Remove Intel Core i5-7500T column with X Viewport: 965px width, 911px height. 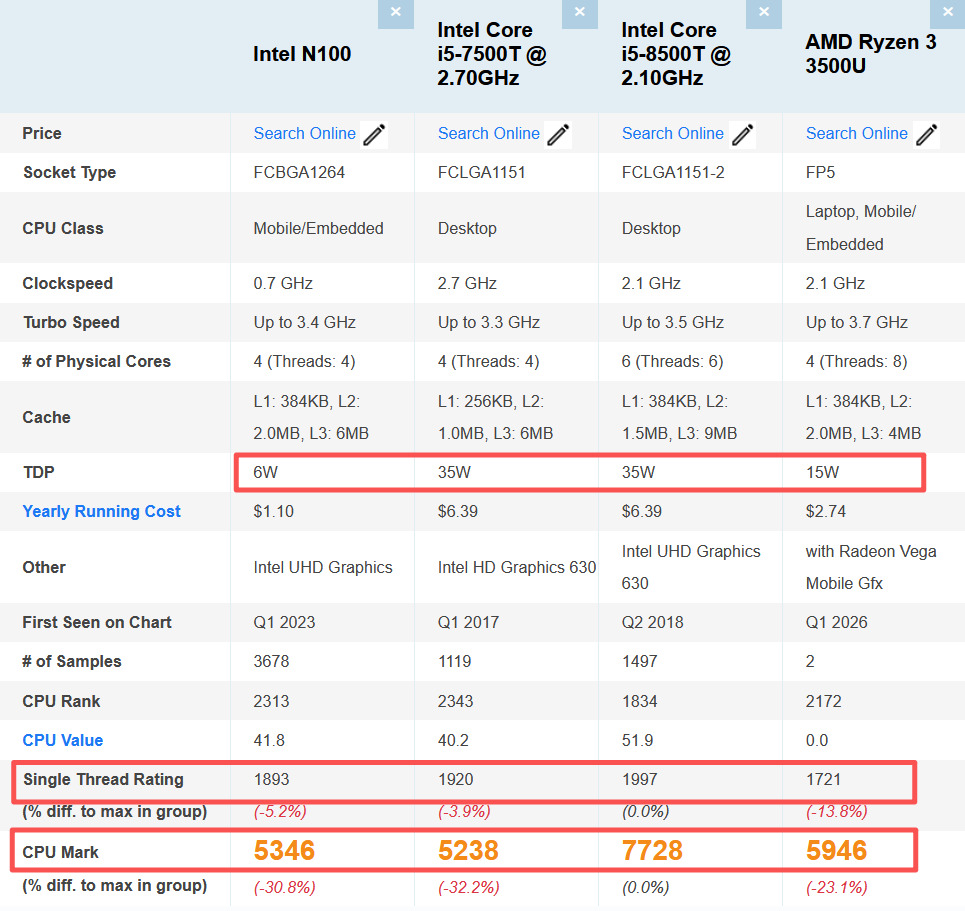[580, 12]
